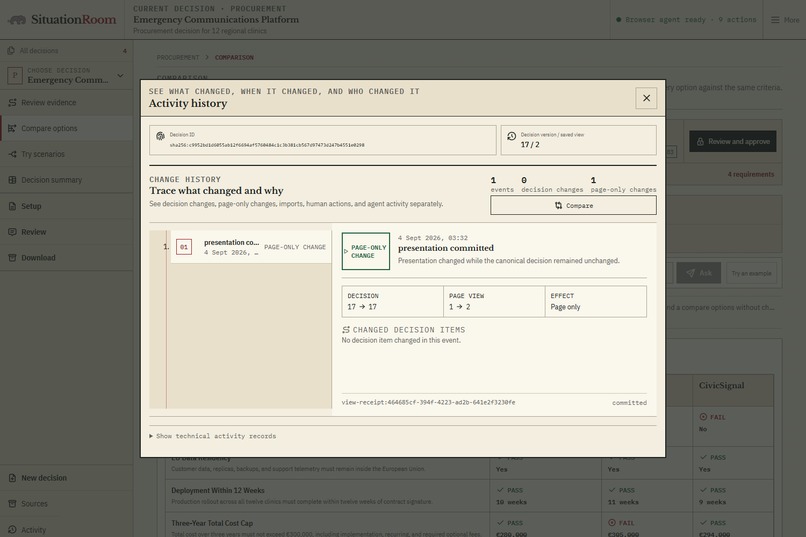Click the Try an example button
Image resolution: width=806 pixels, height=537 pixels.
click(751, 273)
